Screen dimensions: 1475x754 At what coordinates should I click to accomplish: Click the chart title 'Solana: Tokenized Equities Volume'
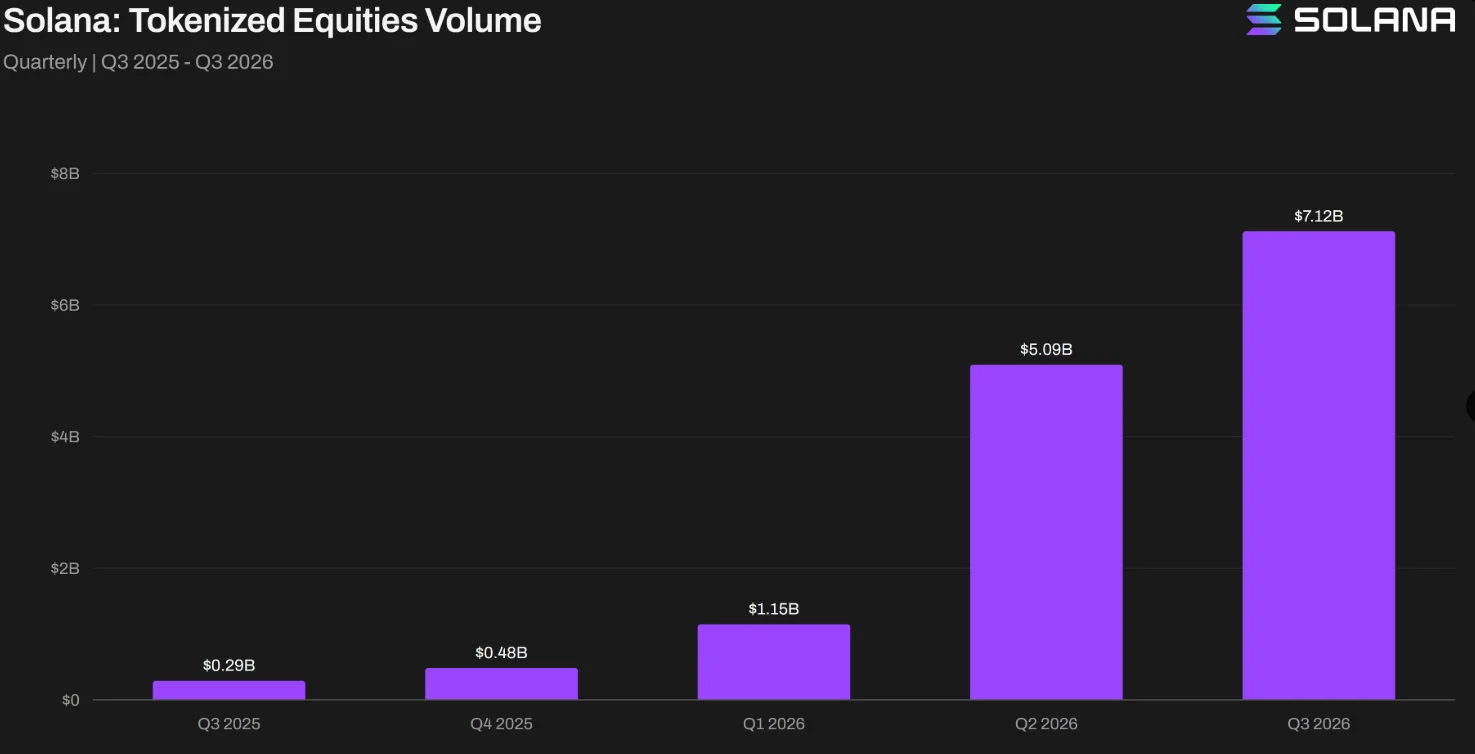tap(272, 20)
